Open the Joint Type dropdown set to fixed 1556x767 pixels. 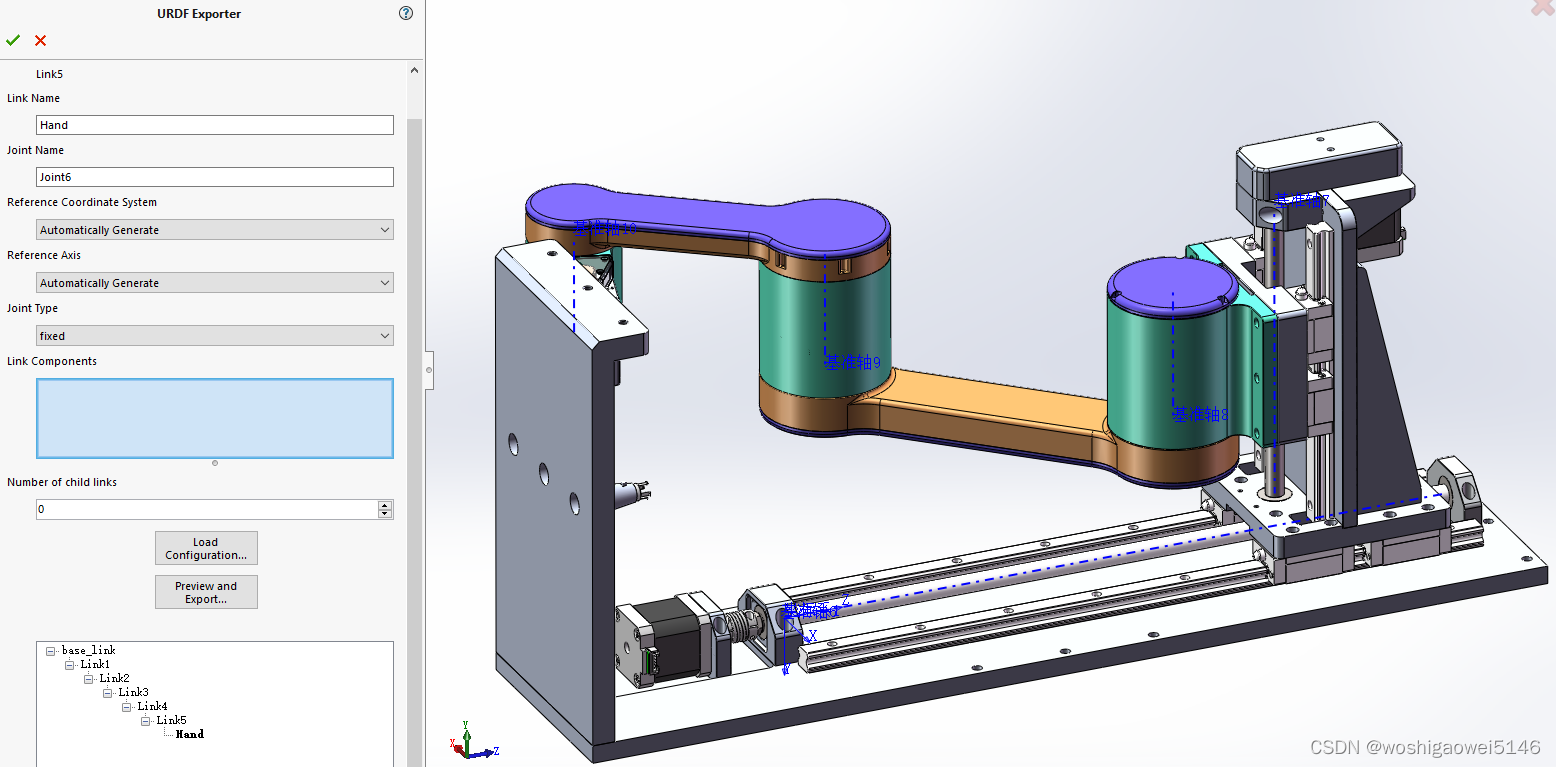(x=215, y=336)
